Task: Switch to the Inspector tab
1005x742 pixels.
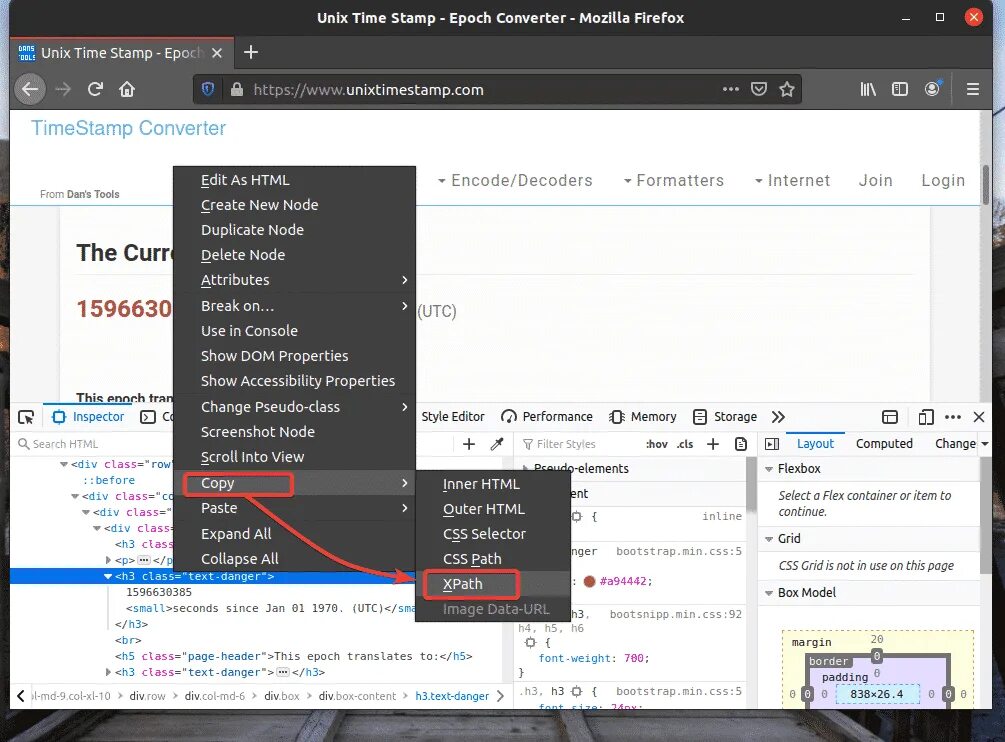Action: tap(88, 417)
